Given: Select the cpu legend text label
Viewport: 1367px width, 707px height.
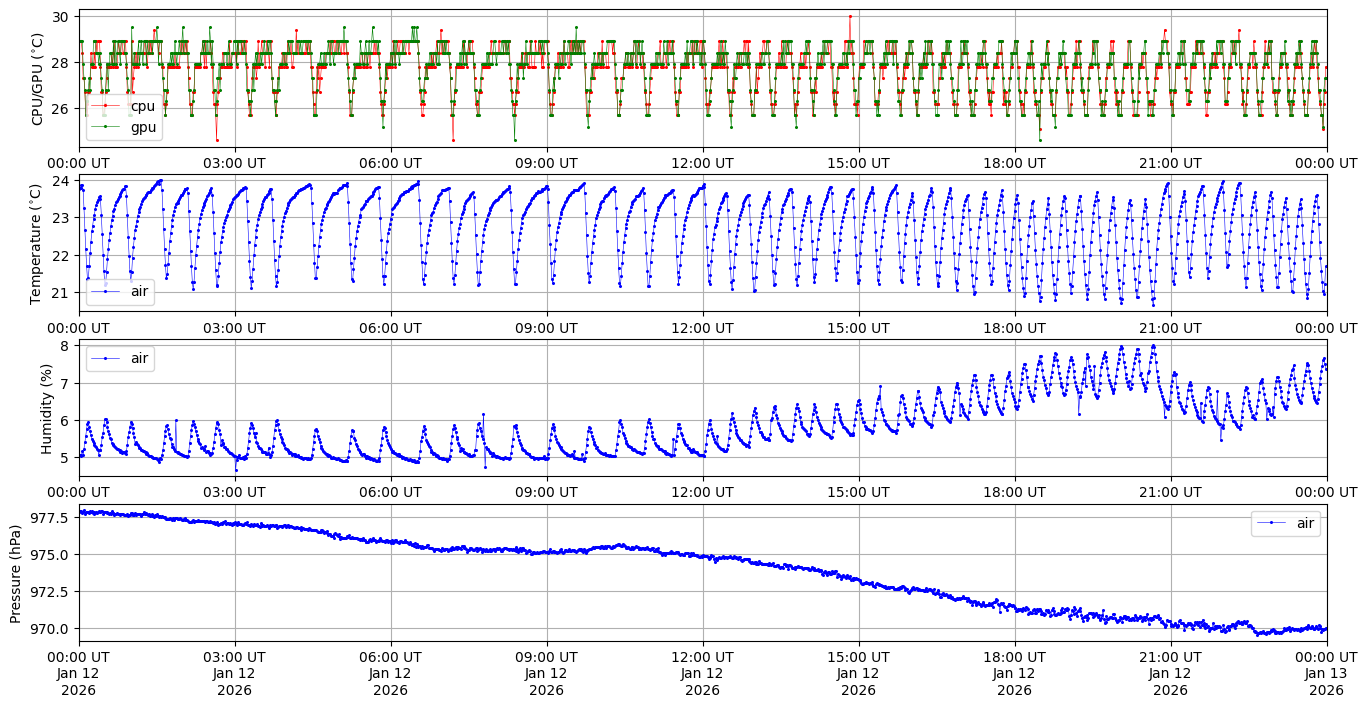Looking at the screenshot, I should 143,106.
